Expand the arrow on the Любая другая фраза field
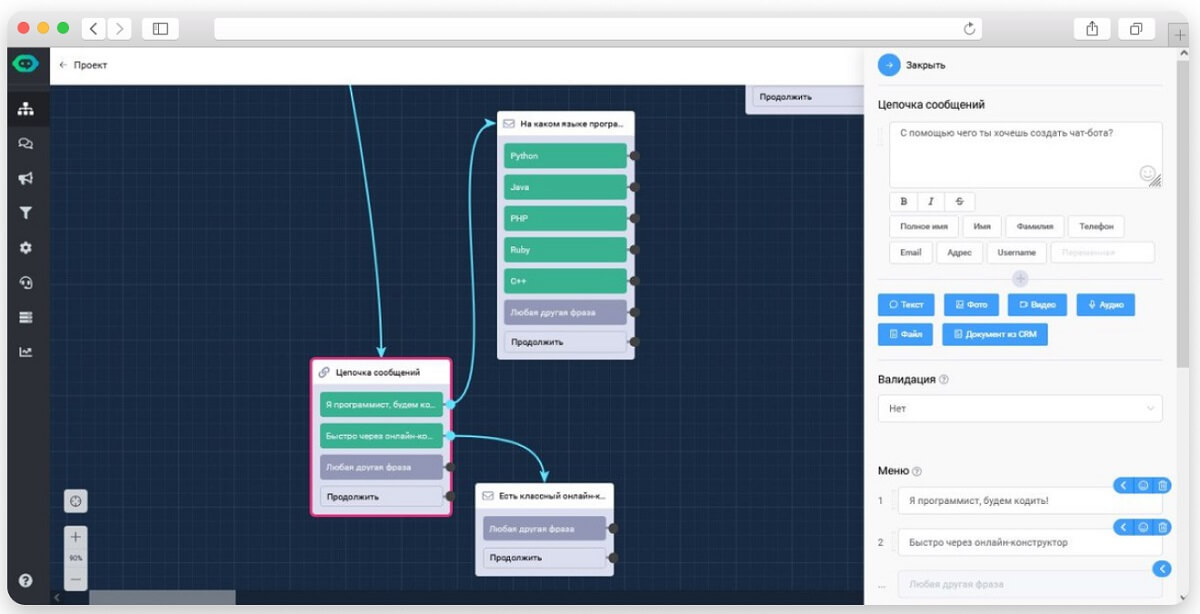This screenshot has width=1200, height=614. tap(1161, 569)
